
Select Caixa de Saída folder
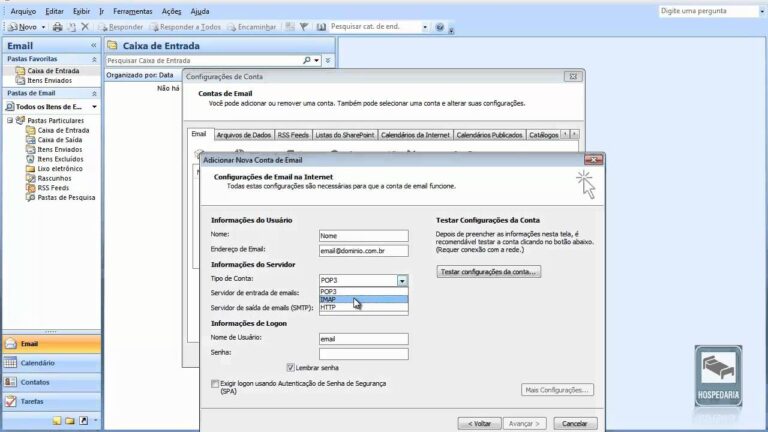click(x=54, y=140)
